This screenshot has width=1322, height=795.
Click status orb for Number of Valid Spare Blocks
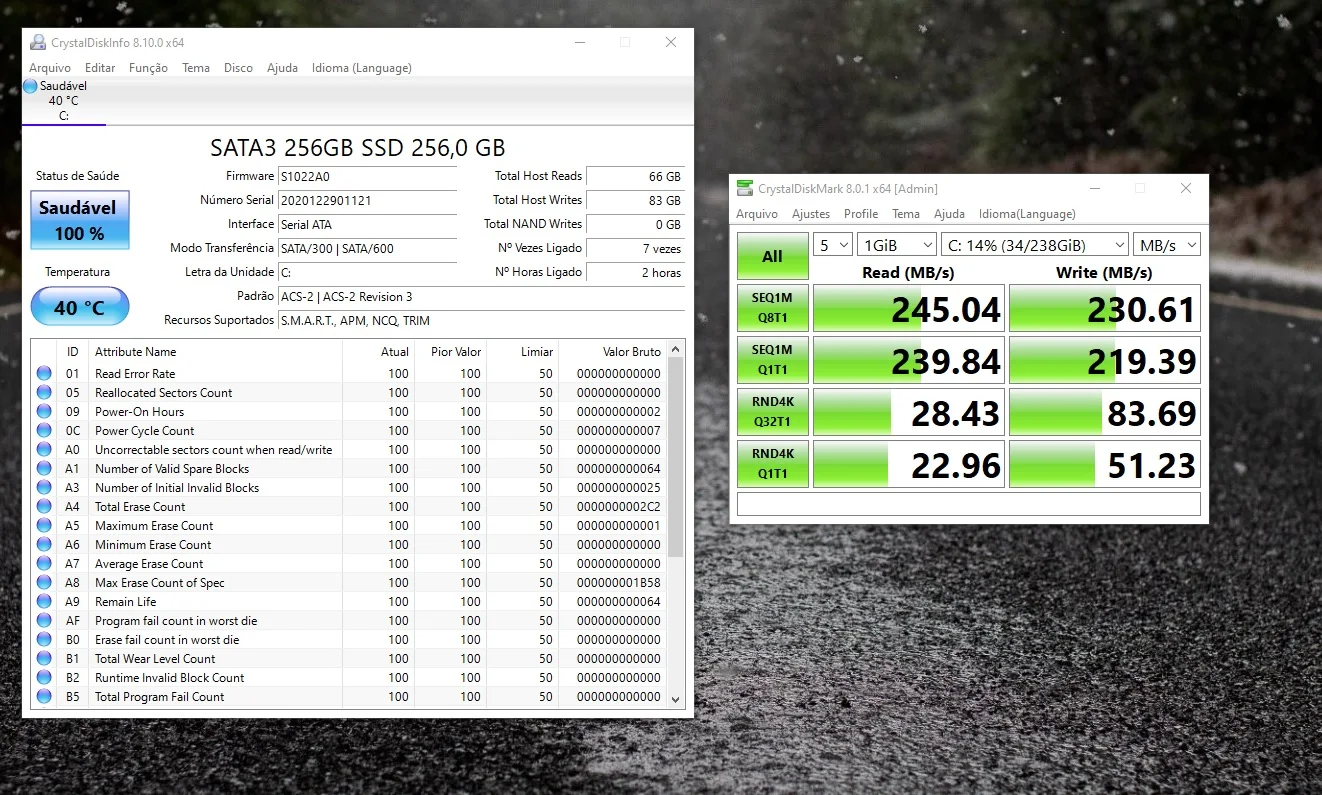click(x=44, y=469)
